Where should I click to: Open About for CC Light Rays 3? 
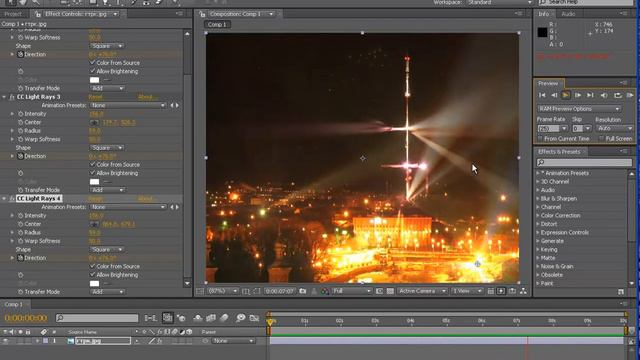click(x=146, y=97)
